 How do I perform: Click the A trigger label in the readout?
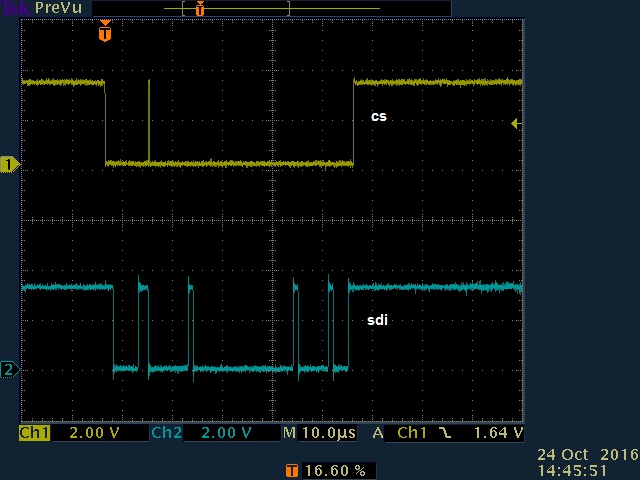coord(378,433)
